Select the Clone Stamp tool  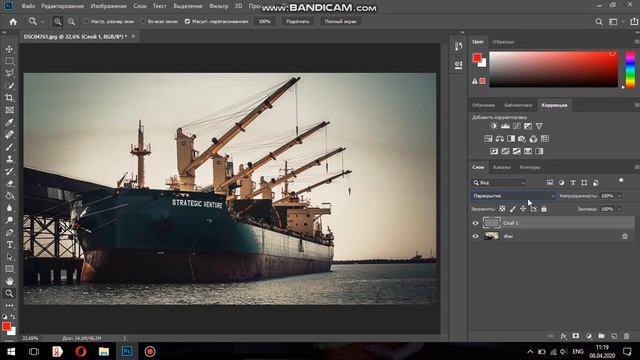click(9, 159)
